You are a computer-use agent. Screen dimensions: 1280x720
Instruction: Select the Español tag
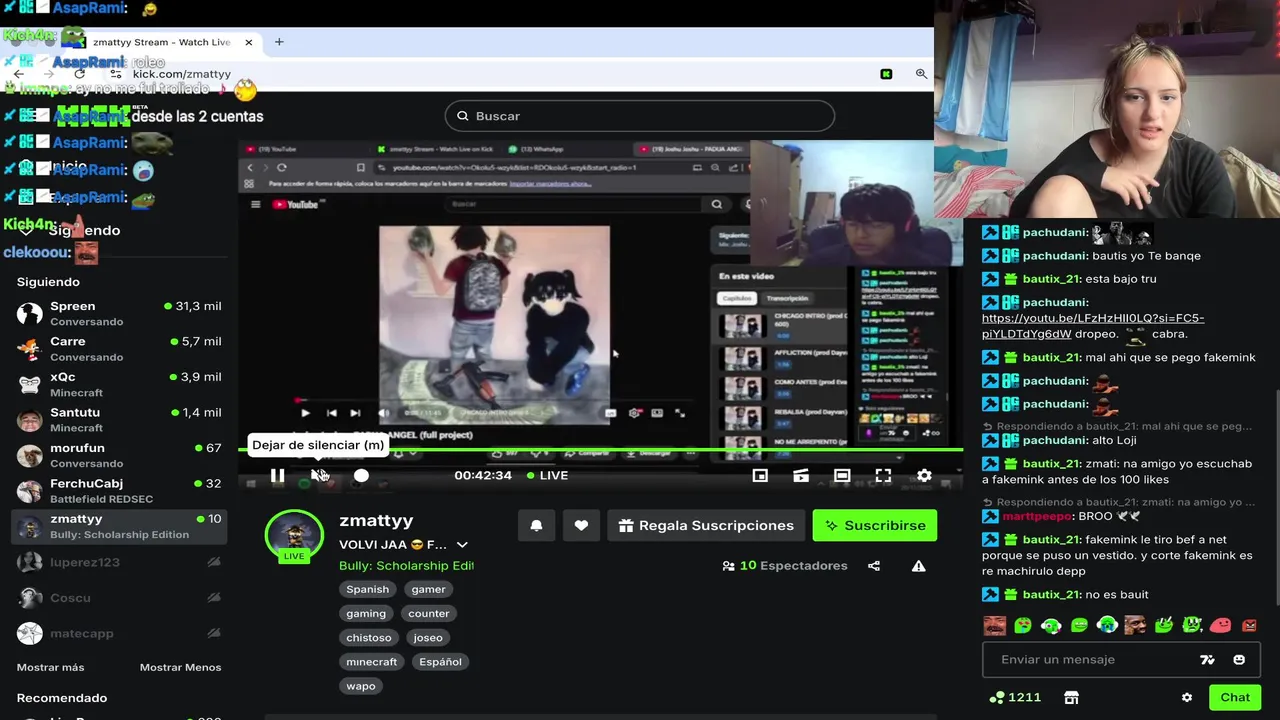tap(440, 662)
